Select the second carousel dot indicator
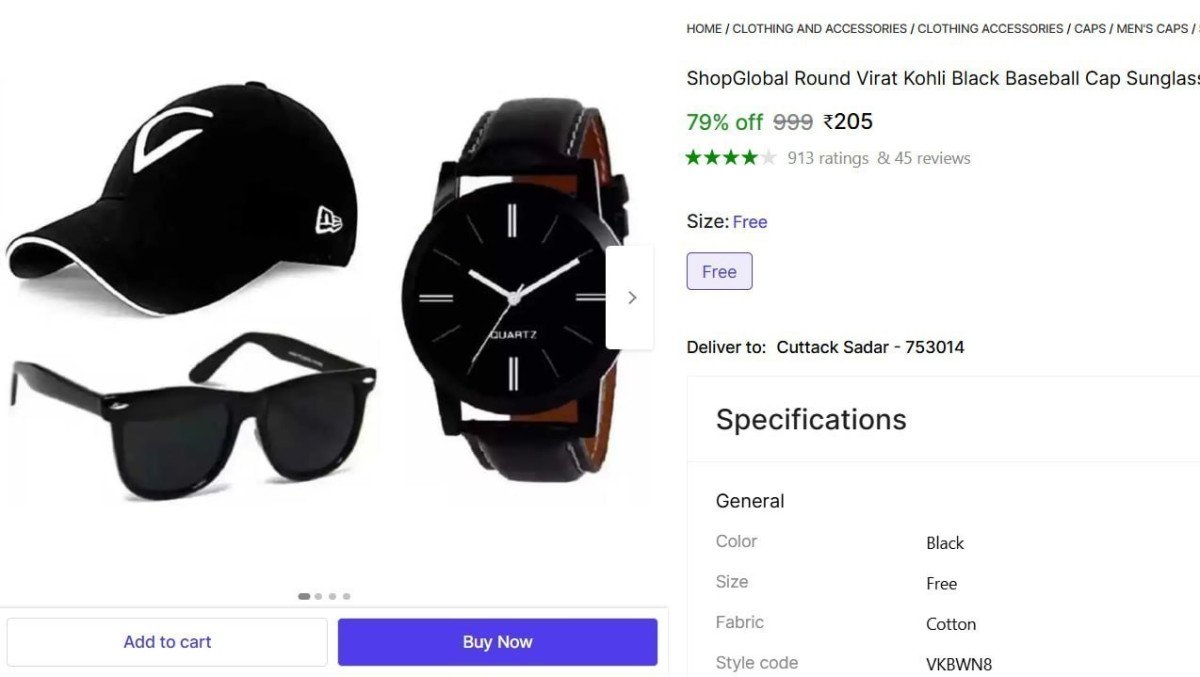1200x677 pixels. point(317,595)
